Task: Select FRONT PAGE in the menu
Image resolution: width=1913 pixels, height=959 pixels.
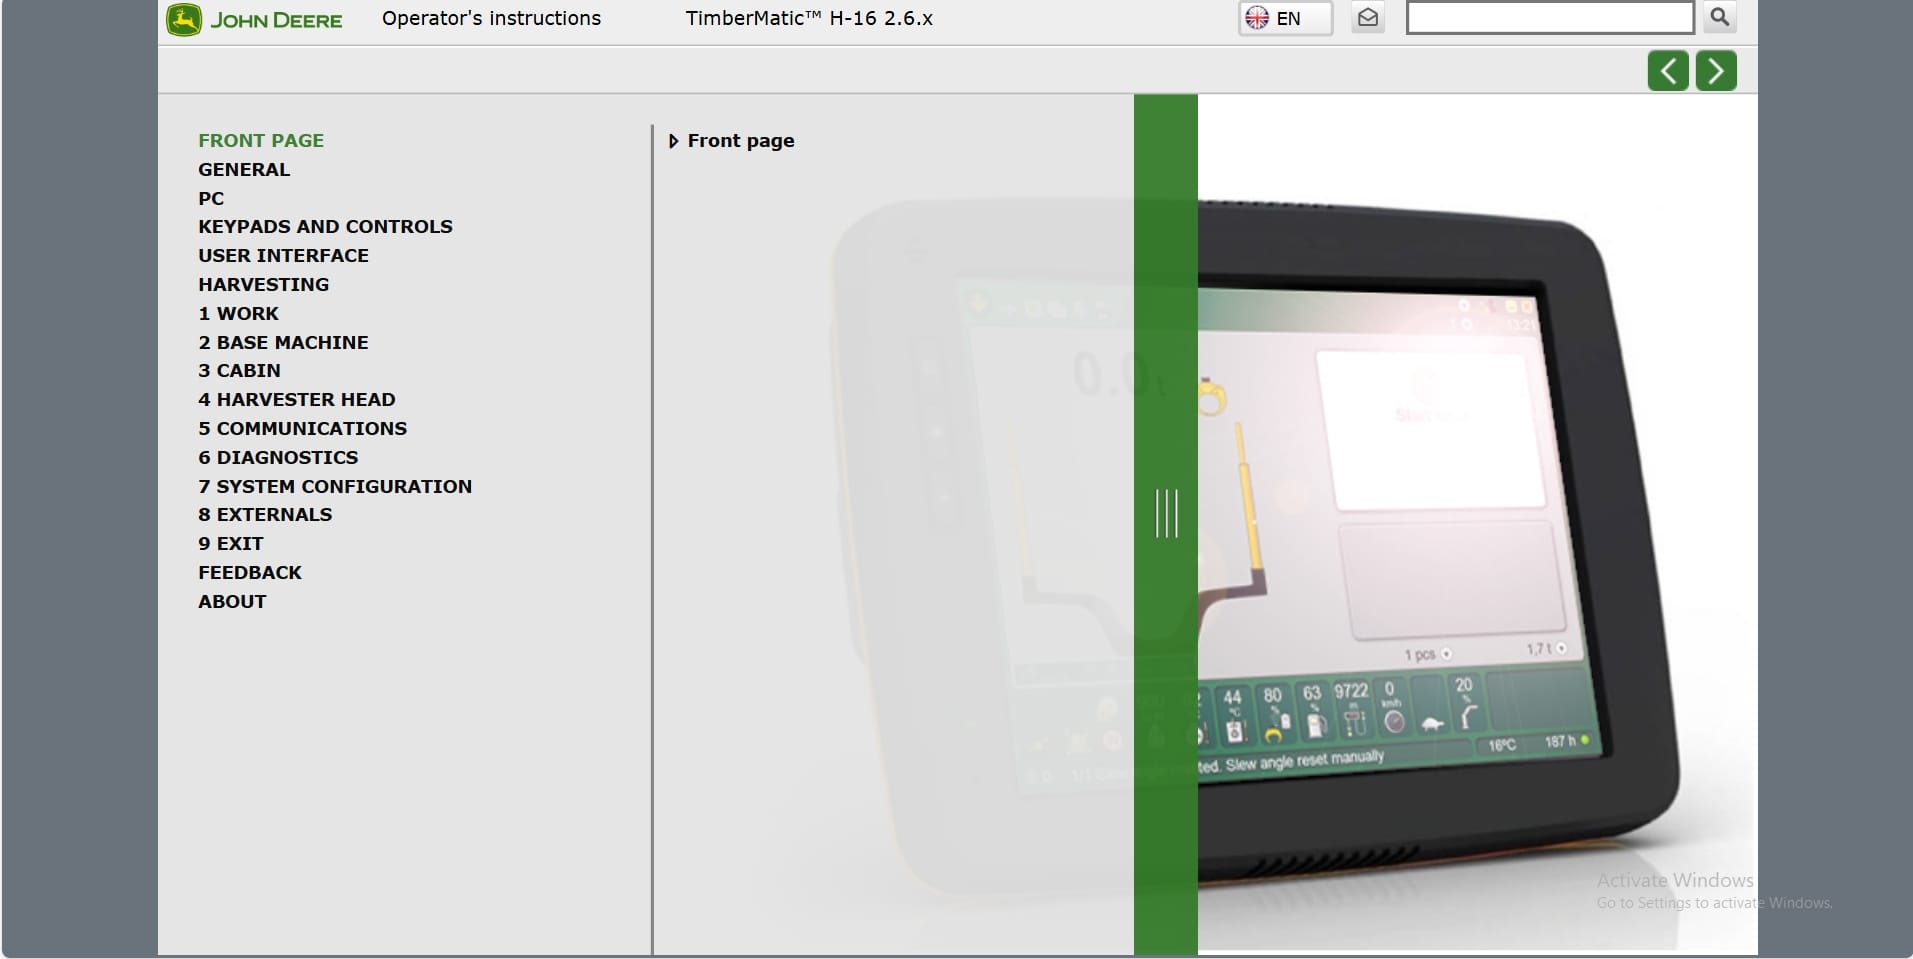Action: [261, 141]
